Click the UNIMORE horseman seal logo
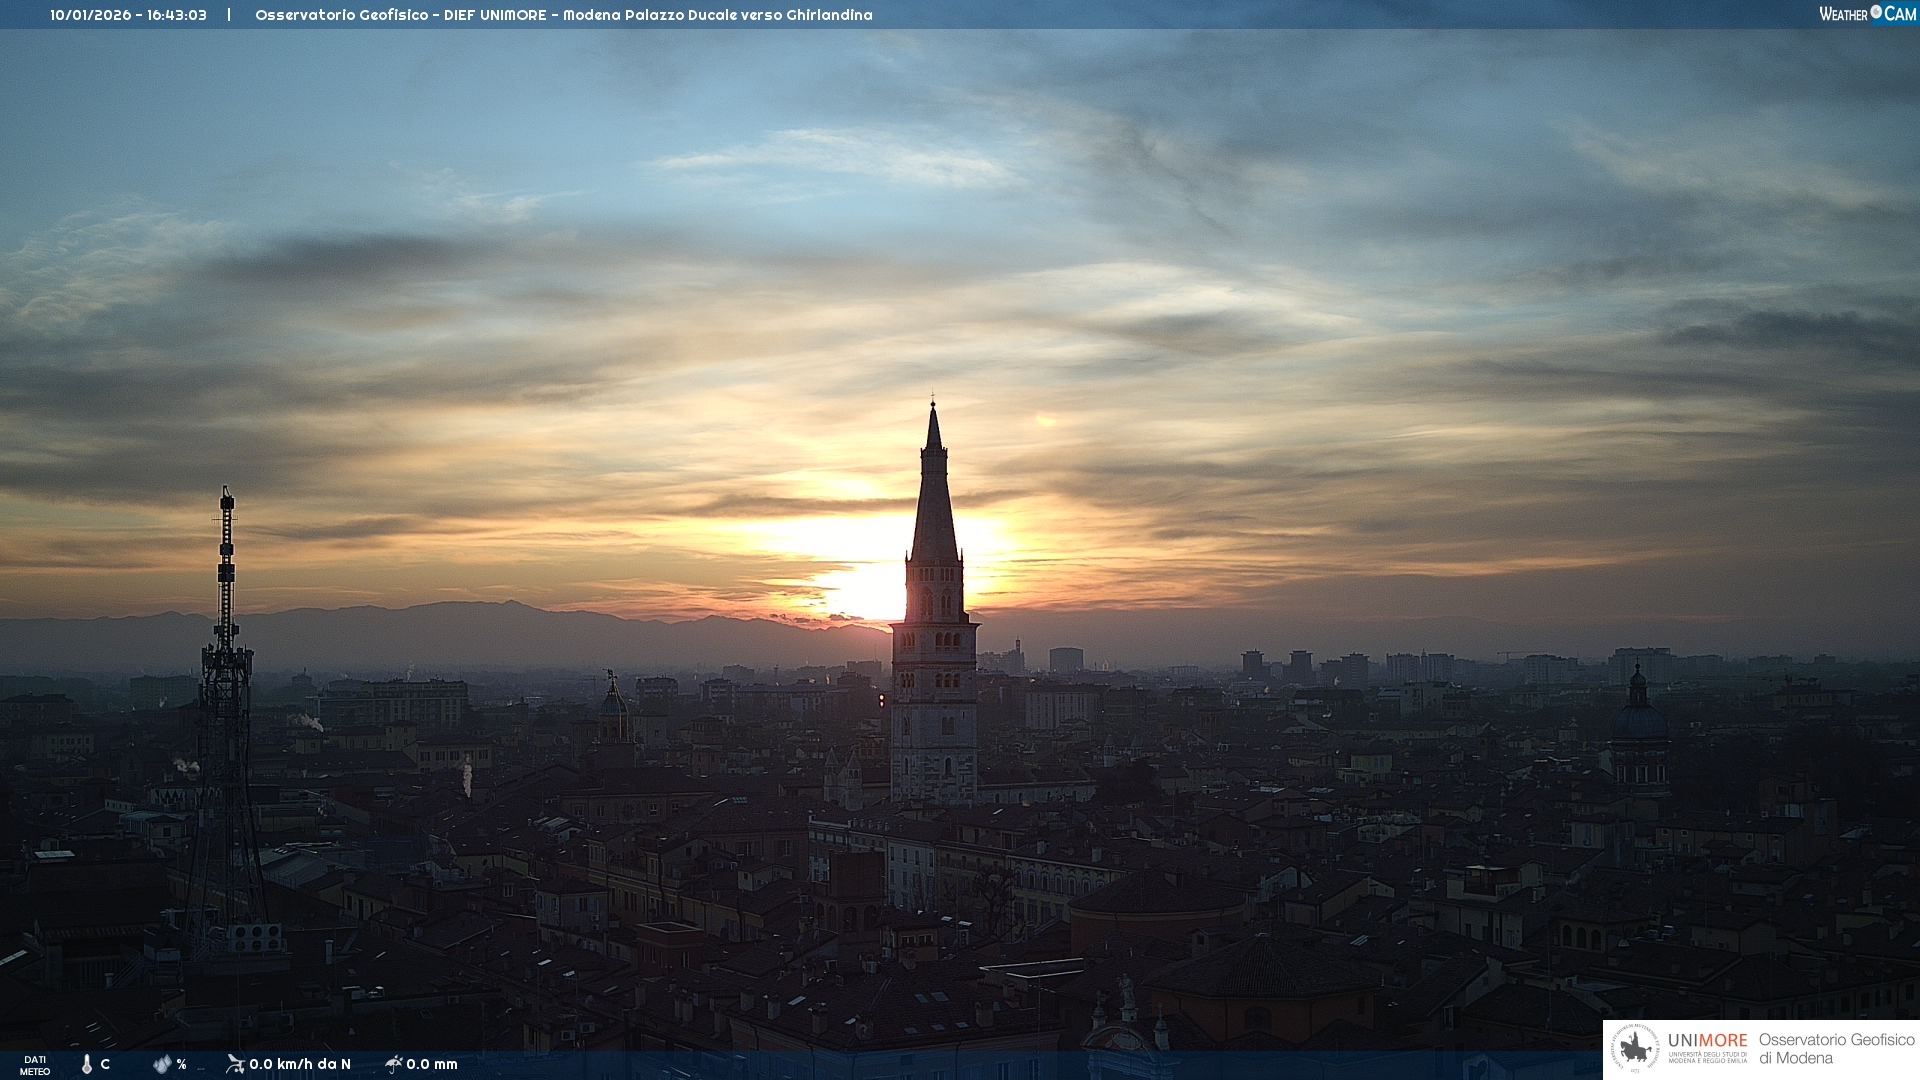 point(1635,1049)
